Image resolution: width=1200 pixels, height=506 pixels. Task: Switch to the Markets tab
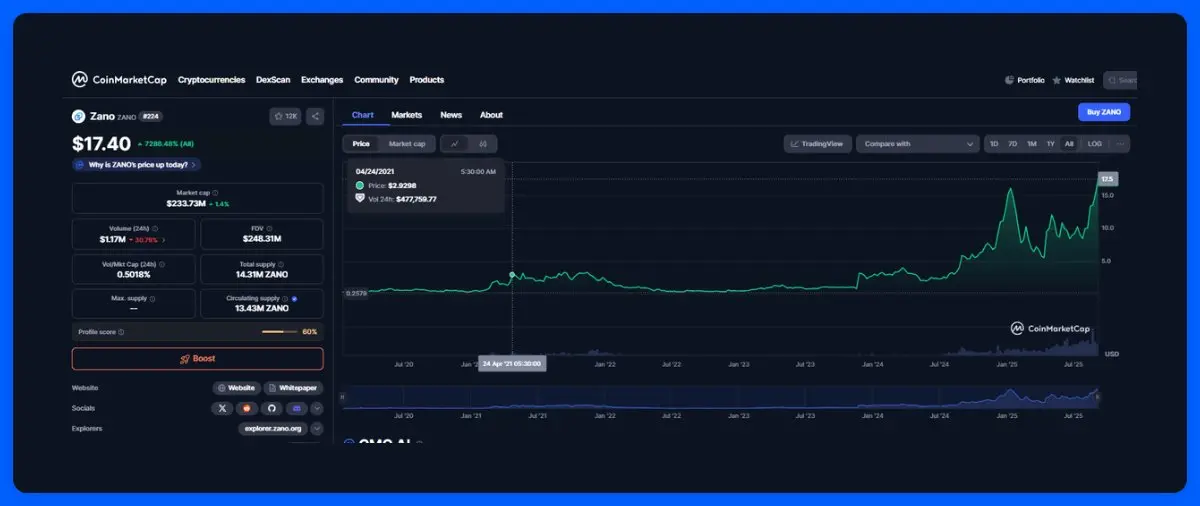click(x=406, y=115)
